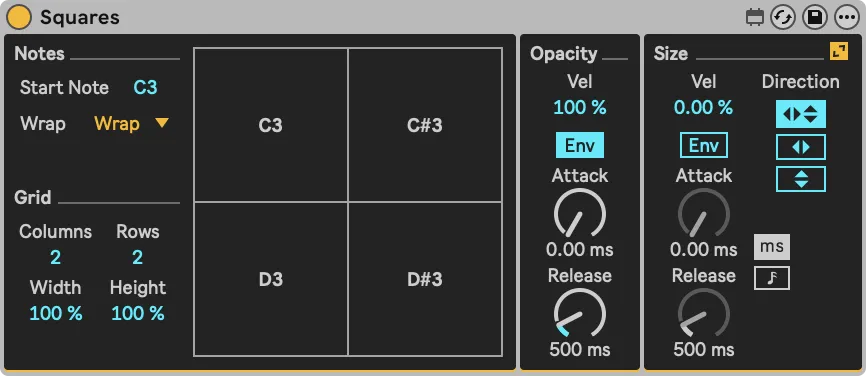This screenshot has height=376, width=866.
Task: Click the D3 grid square
Action: click(x=271, y=279)
